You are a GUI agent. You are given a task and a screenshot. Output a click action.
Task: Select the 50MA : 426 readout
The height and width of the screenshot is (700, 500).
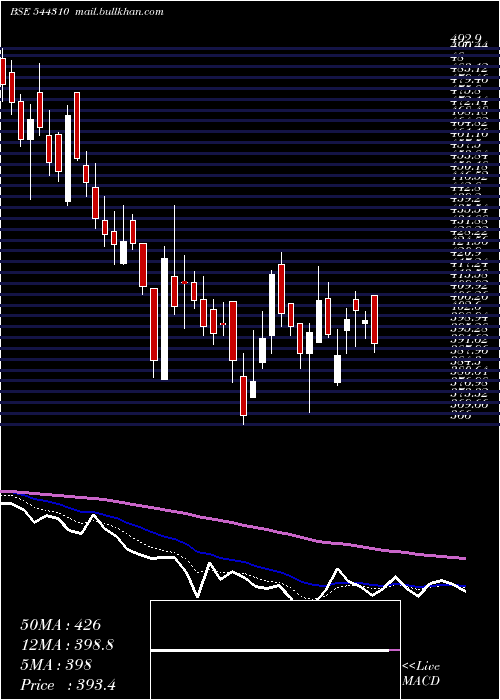61,625
